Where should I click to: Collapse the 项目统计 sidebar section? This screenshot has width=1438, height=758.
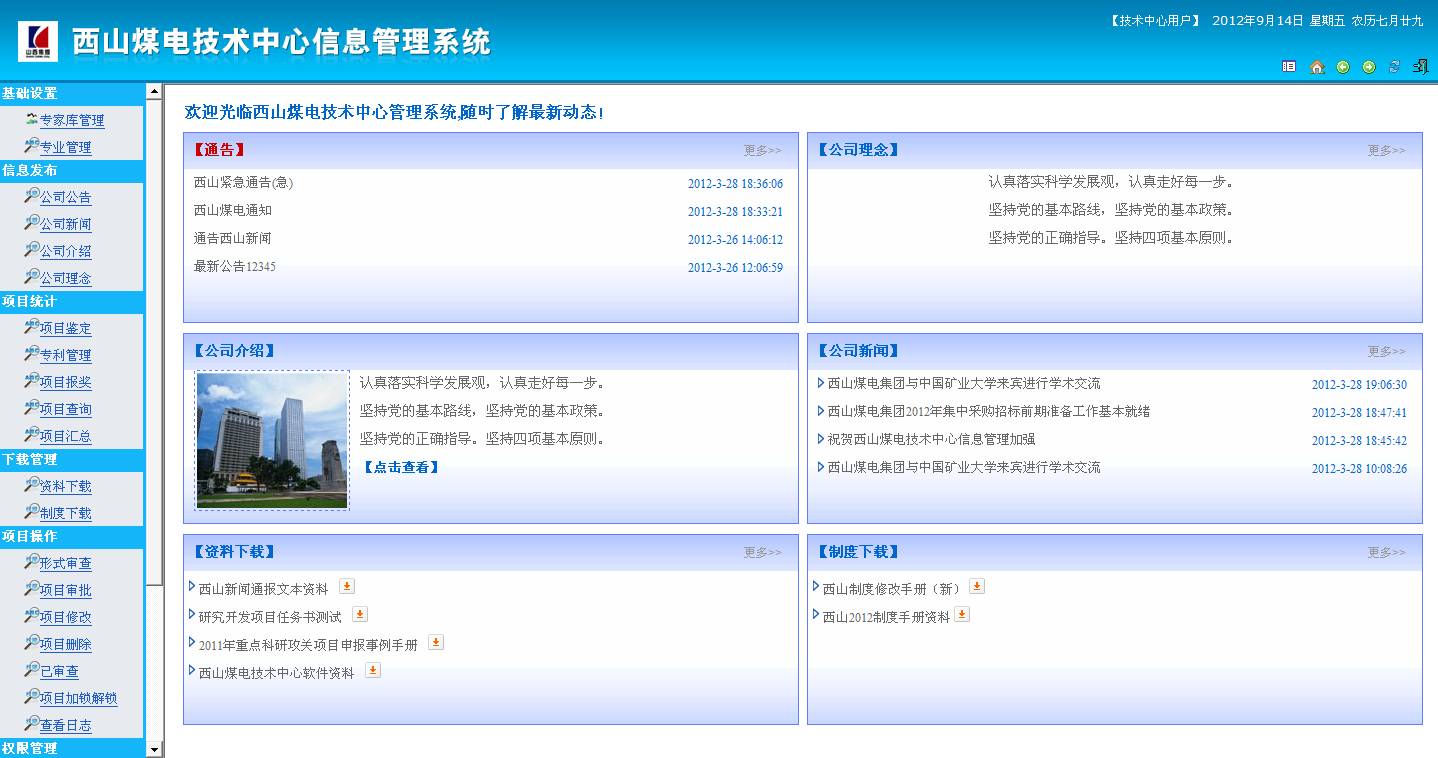coord(72,301)
